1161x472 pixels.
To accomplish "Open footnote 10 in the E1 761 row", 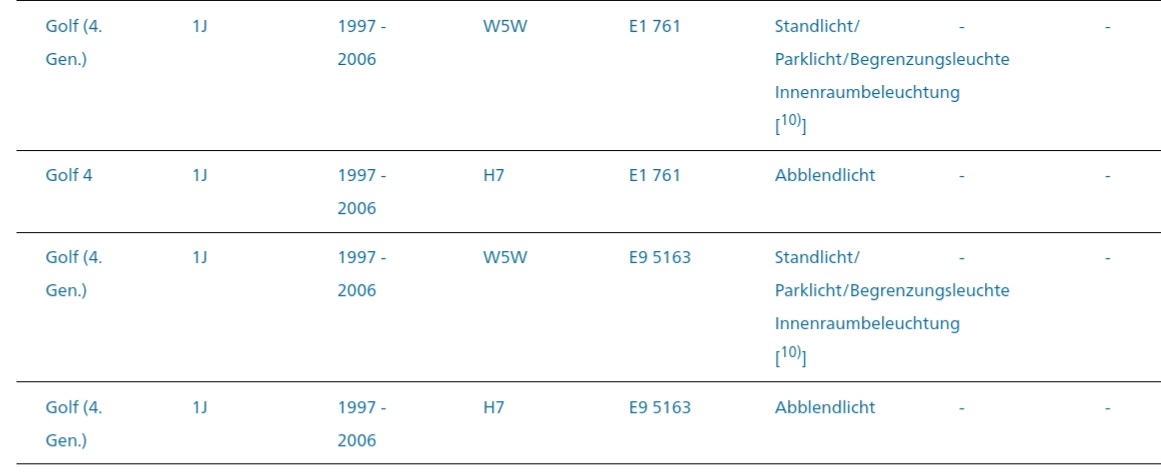I will point(791,126).
